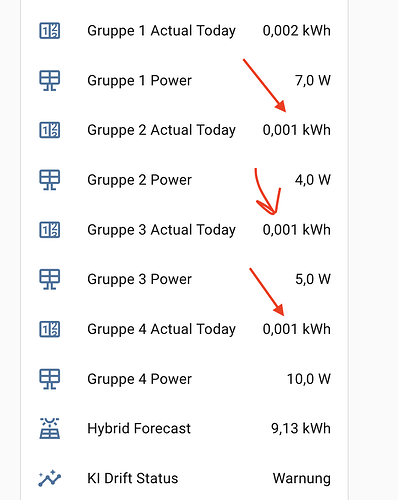Select the 0,002 kWh value
The width and height of the screenshot is (398, 500).
tap(297, 31)
